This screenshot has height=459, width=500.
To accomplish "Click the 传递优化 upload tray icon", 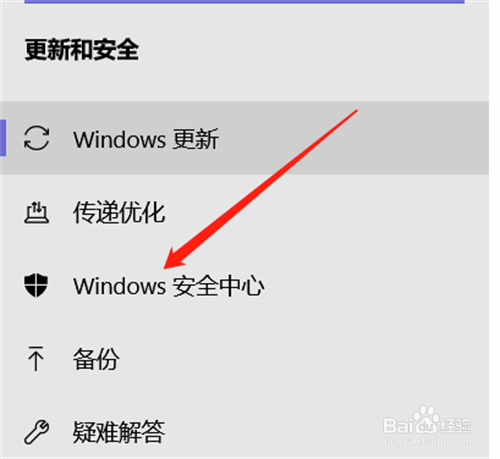I will (x=37, y=212).
